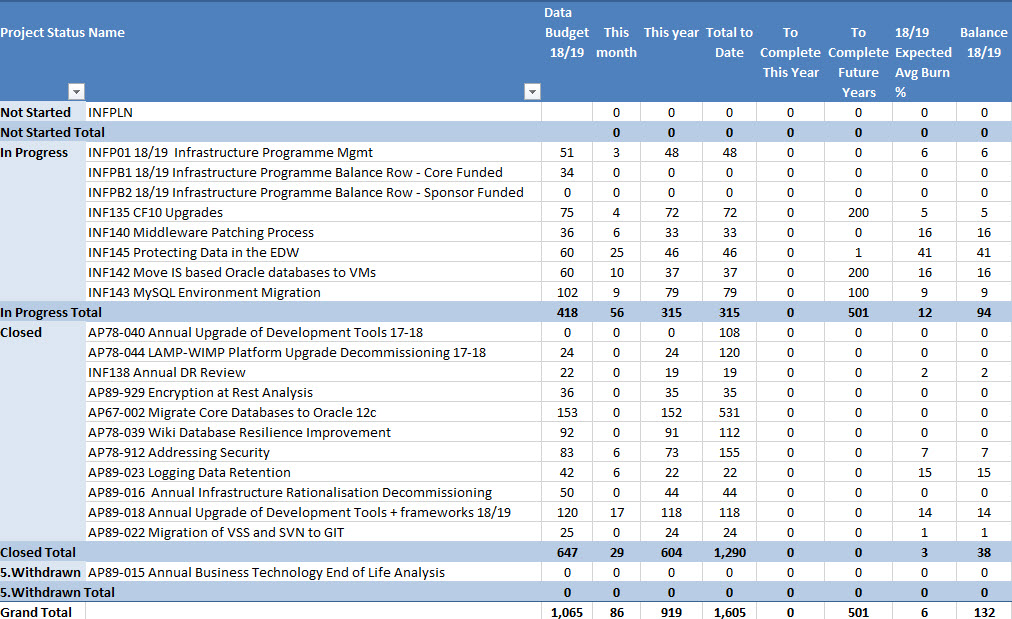Open the Project Status filter dropdown

pos(77,92)
